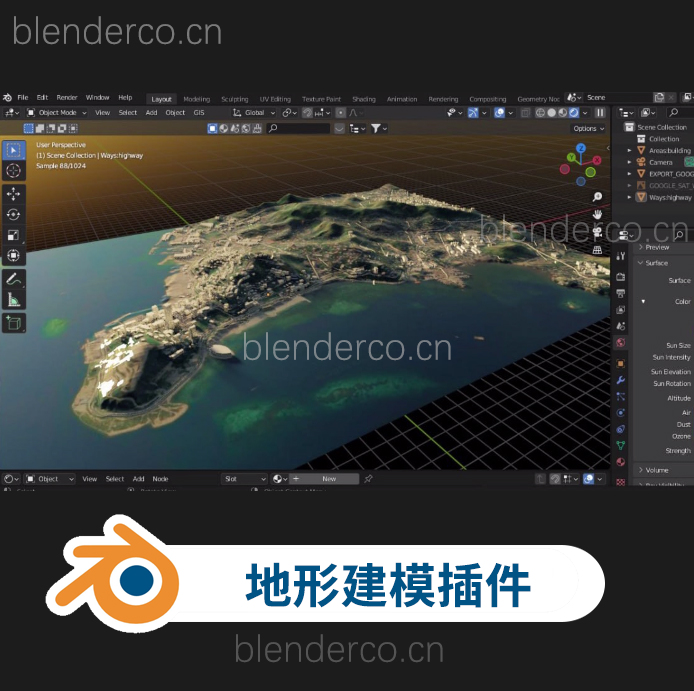Screen dimensions: 694x691
Task: Open the node editor Node menu
Action: (x=160, y=479)
